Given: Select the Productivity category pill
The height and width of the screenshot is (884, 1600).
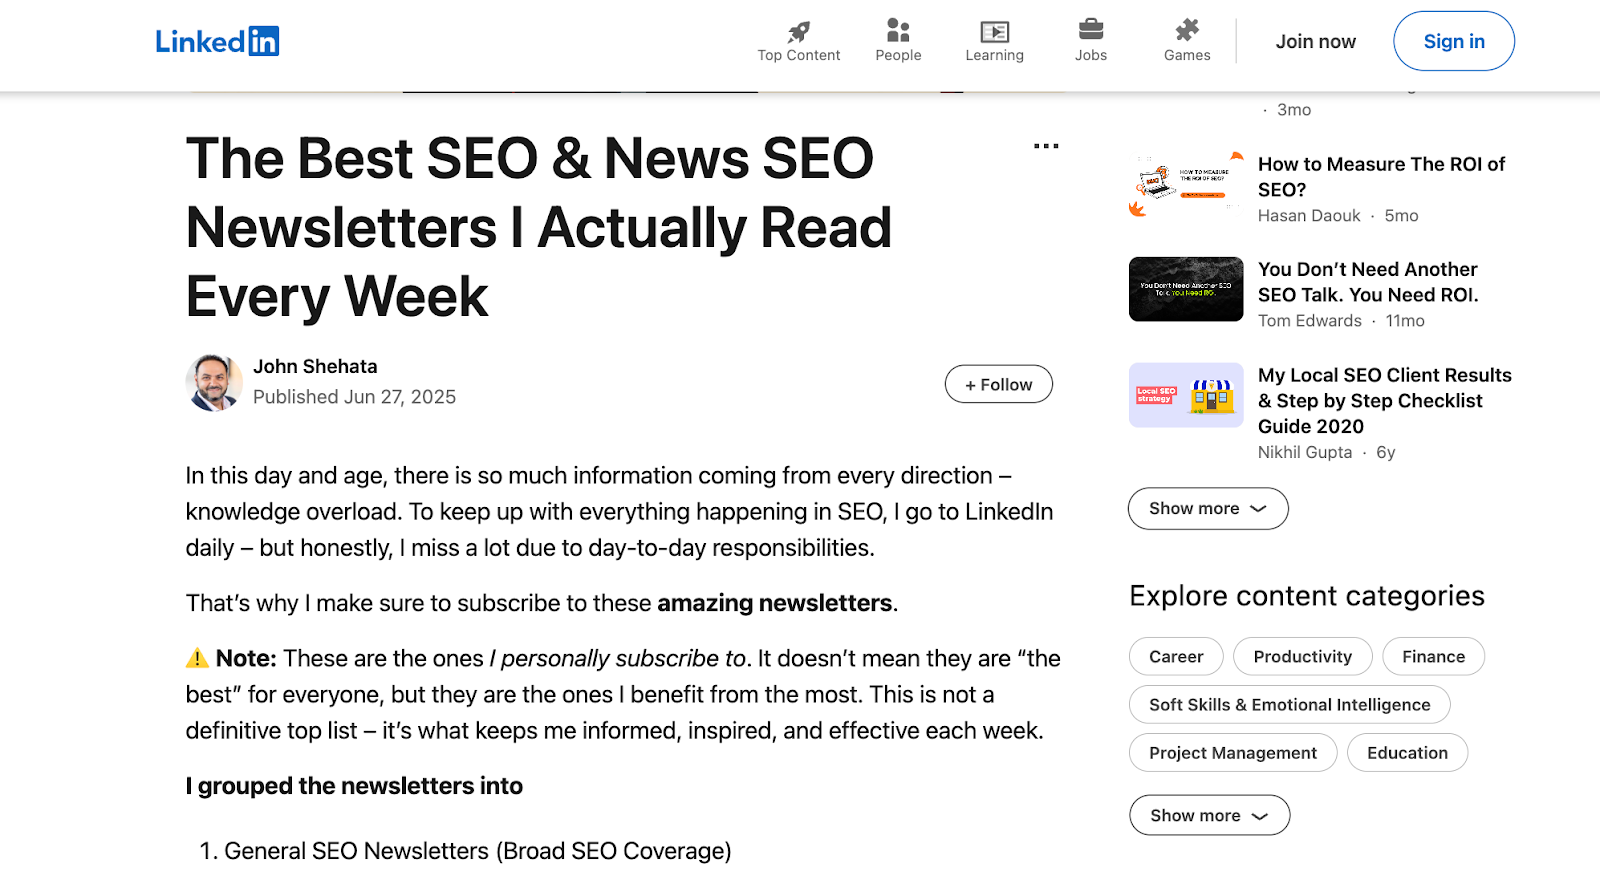Looking at the screenshot, I should (1302, 656).
